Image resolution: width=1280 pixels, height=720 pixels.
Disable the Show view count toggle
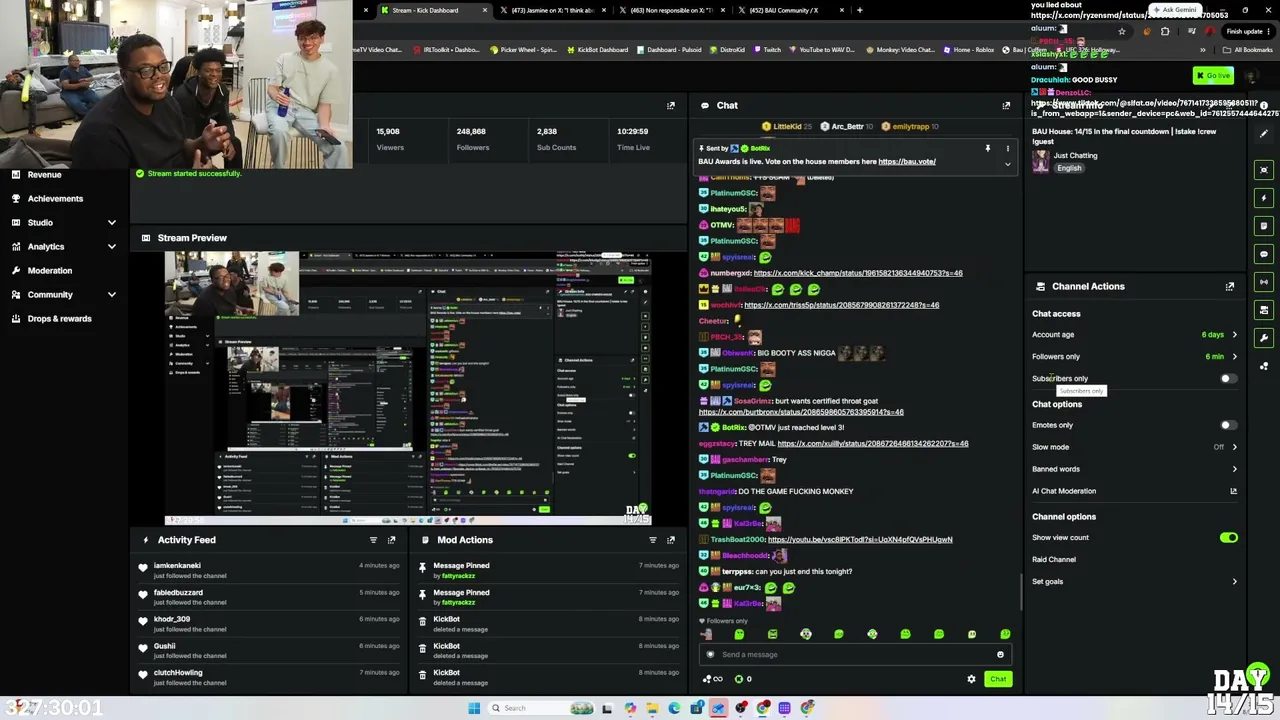coord(1229,538)
